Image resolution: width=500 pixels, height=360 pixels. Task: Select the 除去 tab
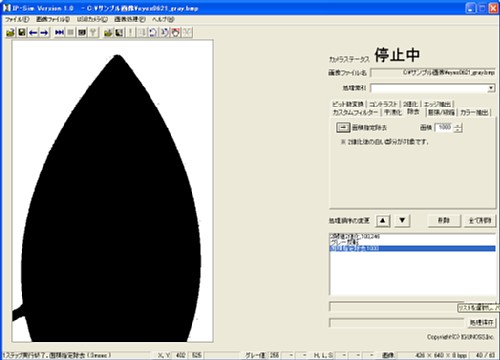413,112
